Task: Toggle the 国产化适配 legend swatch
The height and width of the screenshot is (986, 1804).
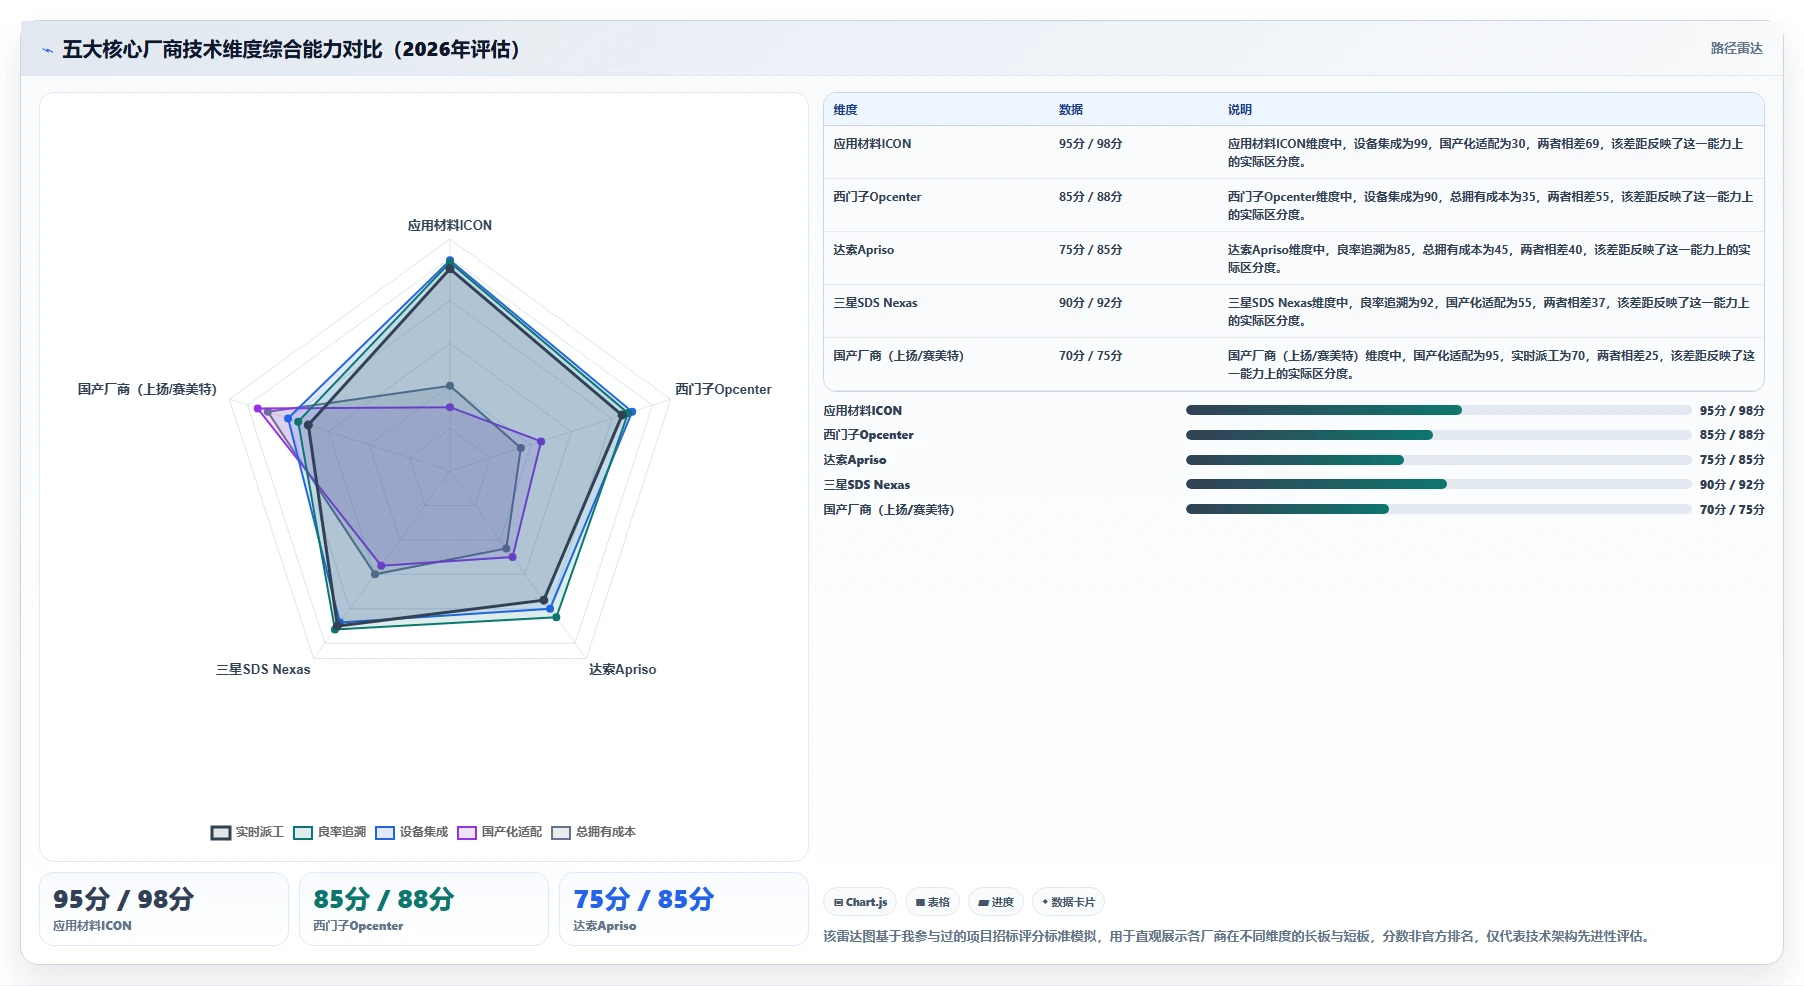Action: (467, 833)
